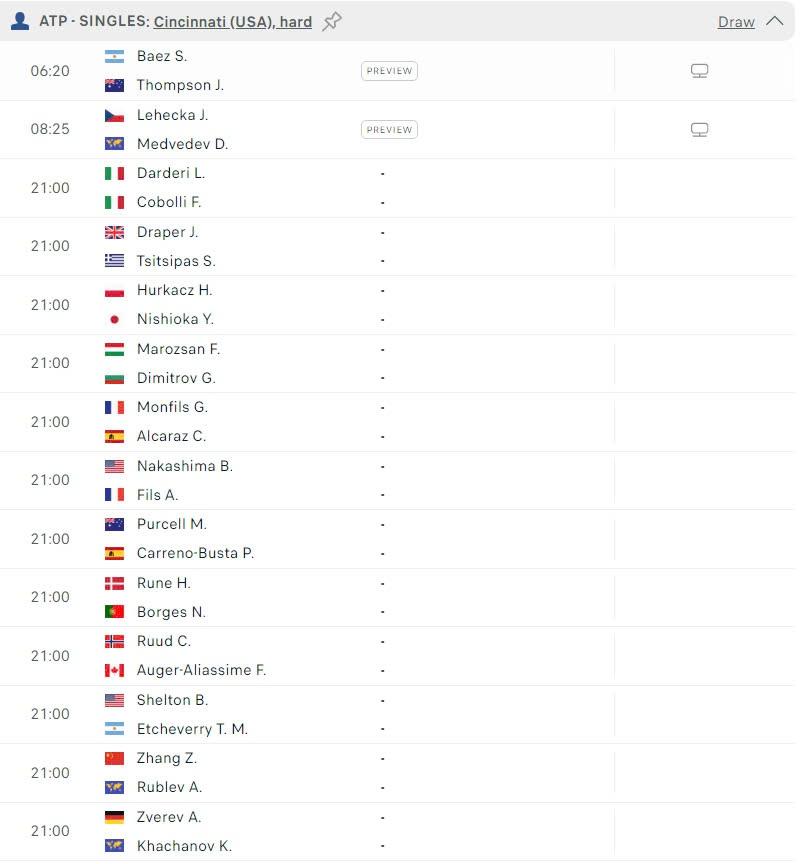804x864 pixels.
Task: Click Canada flag beside Auger-Aliassime F.
Action: (x=115, y=670)
